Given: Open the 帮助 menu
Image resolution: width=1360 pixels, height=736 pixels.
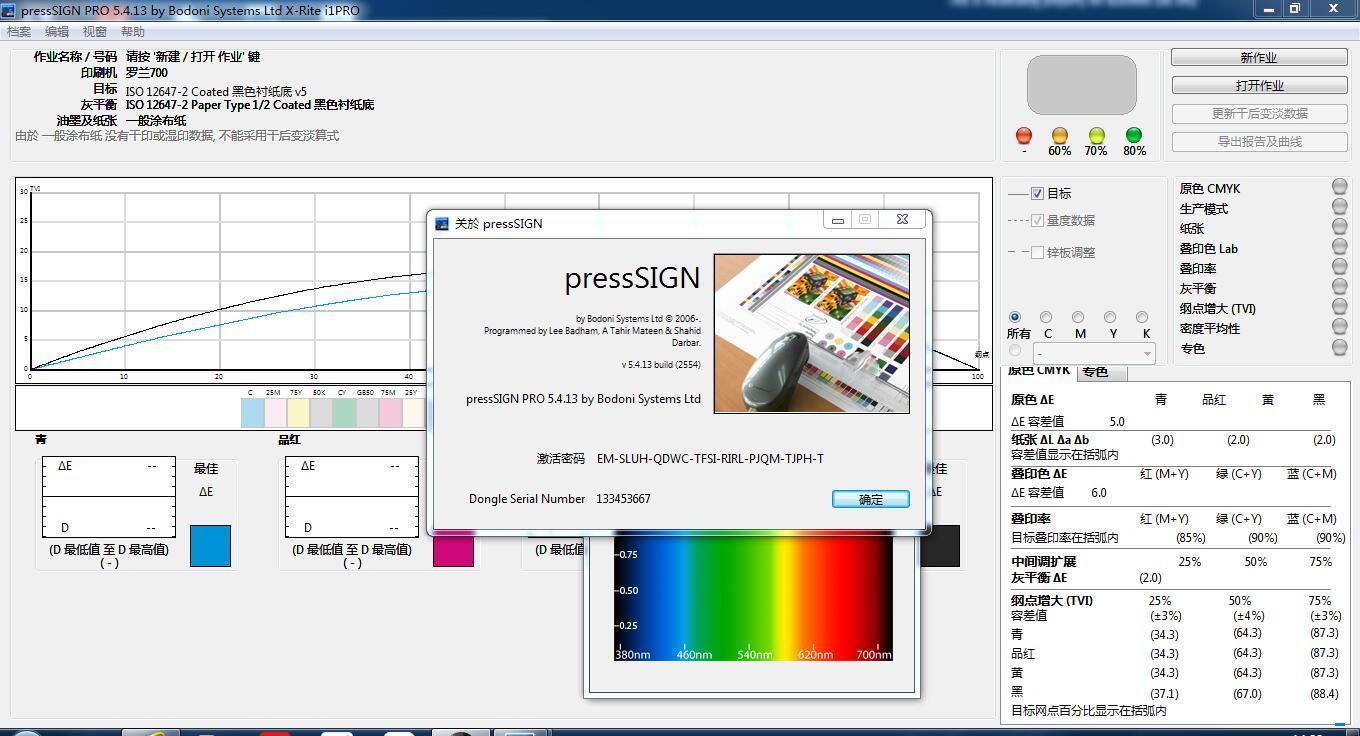Looking at the screenshot, I should (x=133, y=32).
